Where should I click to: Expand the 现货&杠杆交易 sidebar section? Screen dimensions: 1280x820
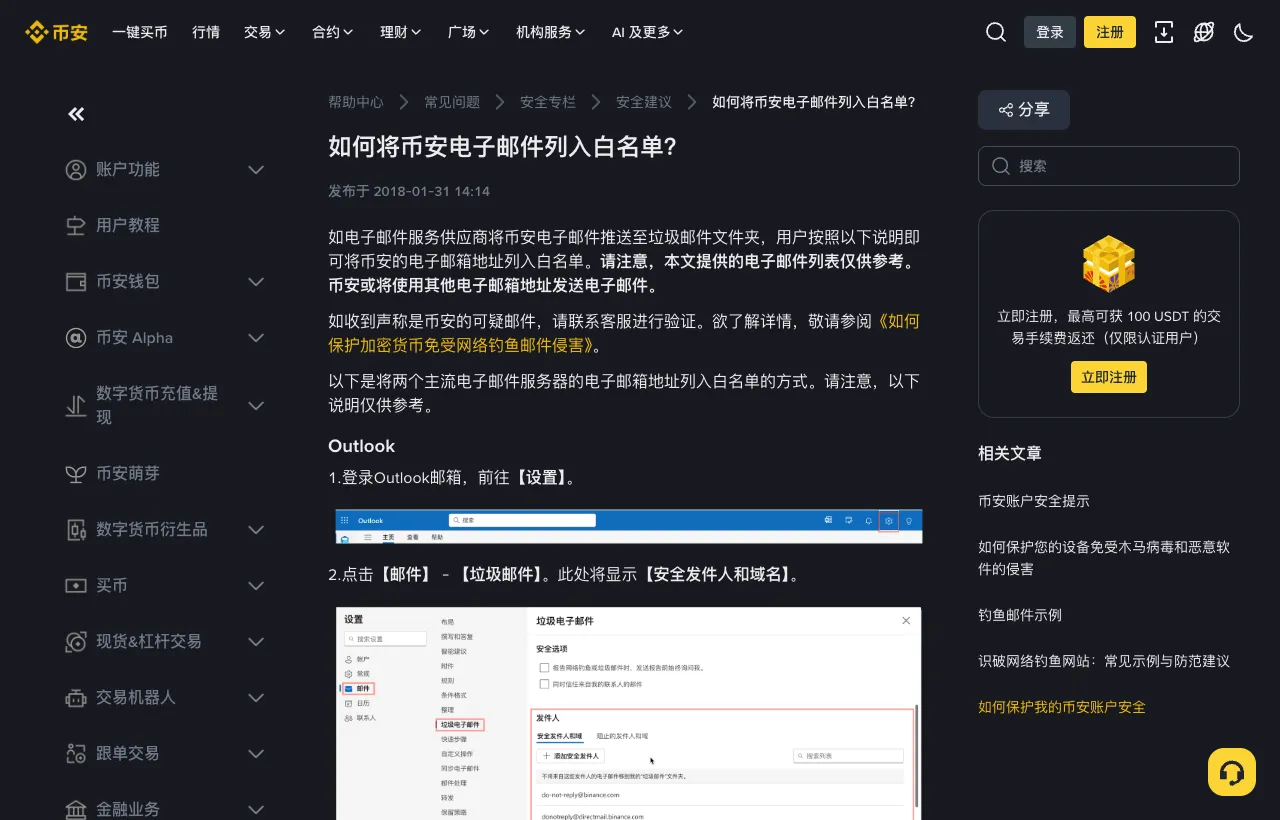[256, 642]
